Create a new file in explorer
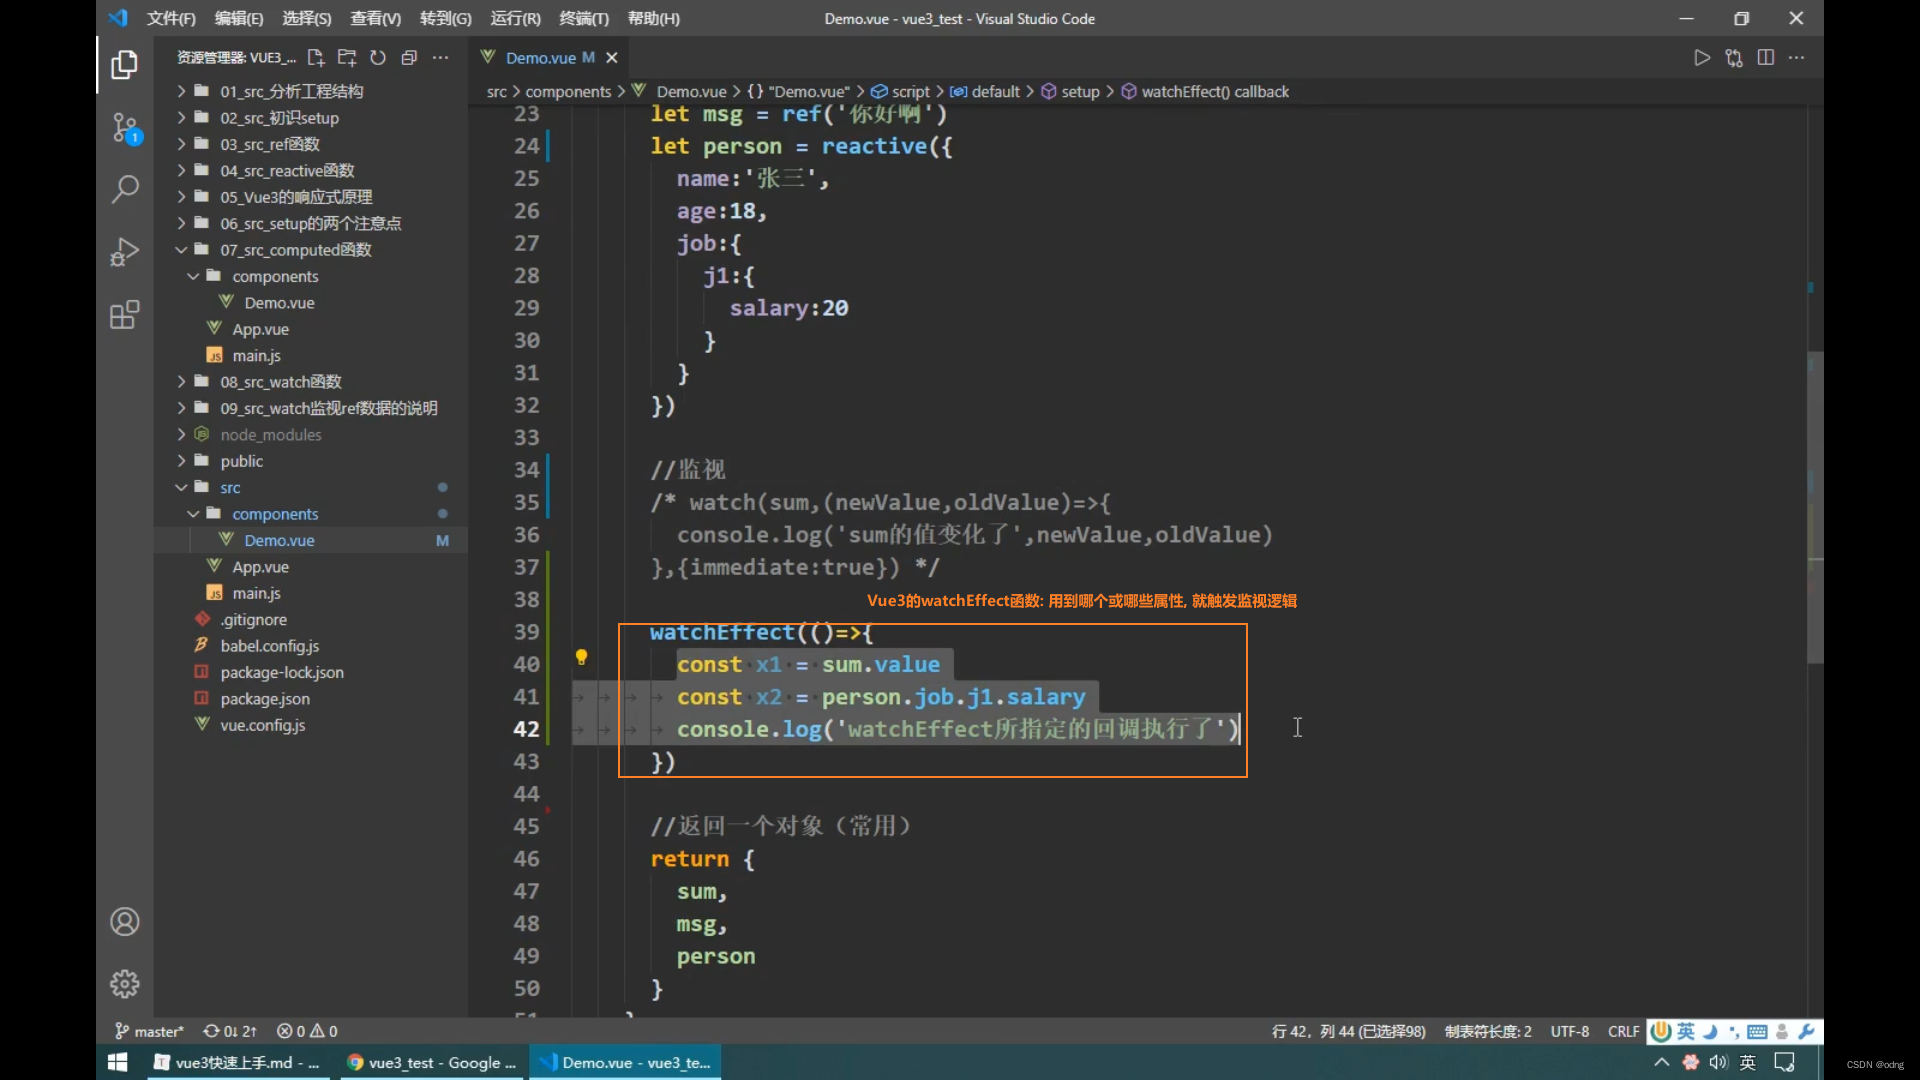Screen dimensions: 1920x1080 tap(316, 58)
